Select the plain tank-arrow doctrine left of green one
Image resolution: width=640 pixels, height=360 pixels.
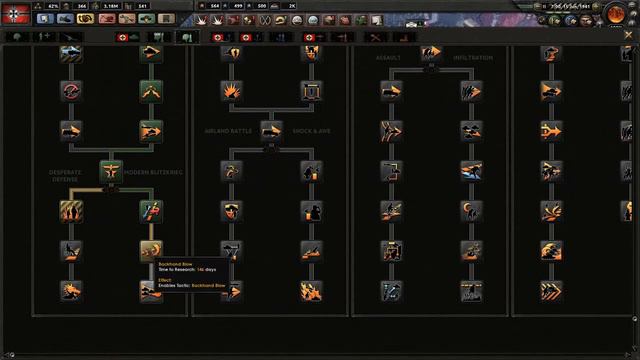click(71, 131)
